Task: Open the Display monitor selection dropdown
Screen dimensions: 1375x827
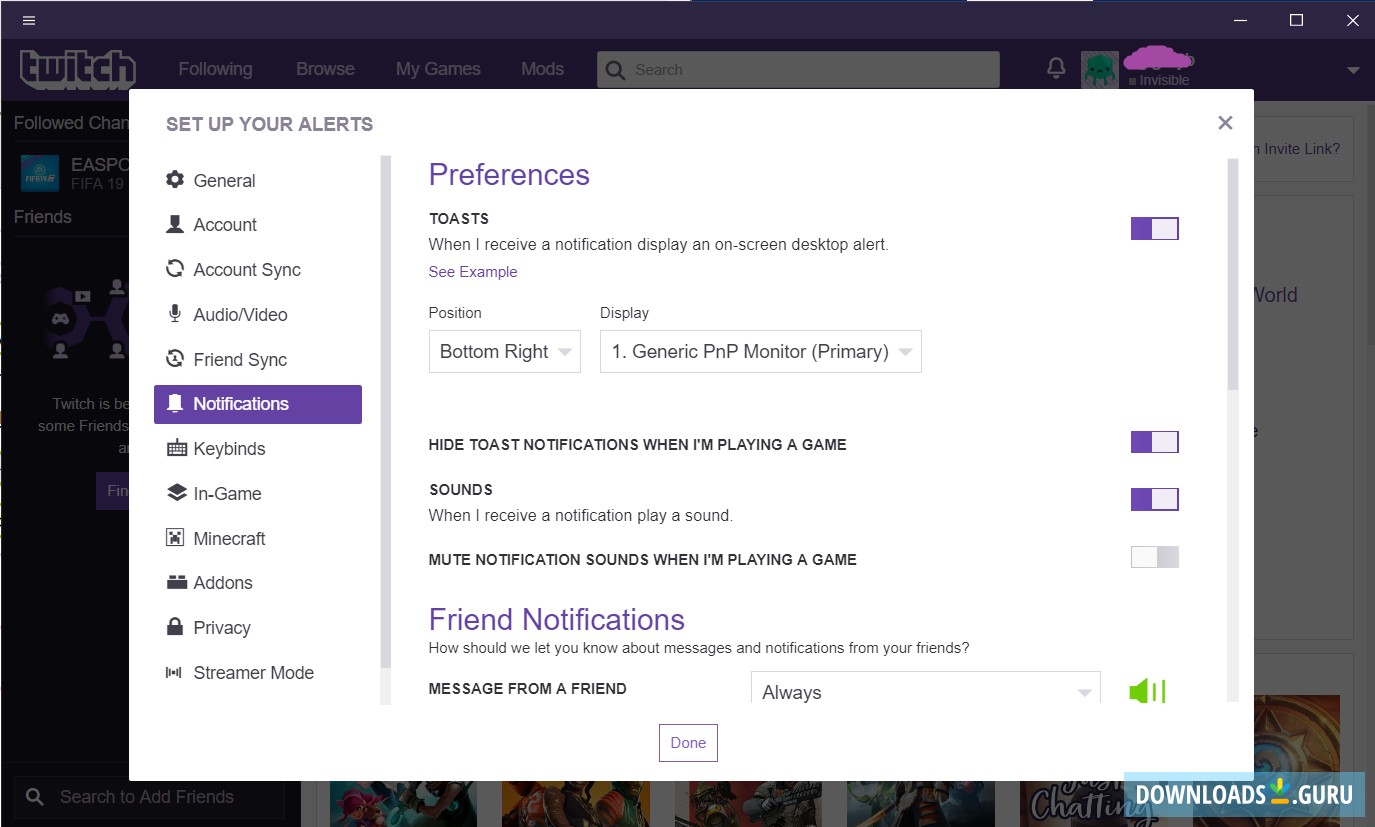Action: point(760,351)
